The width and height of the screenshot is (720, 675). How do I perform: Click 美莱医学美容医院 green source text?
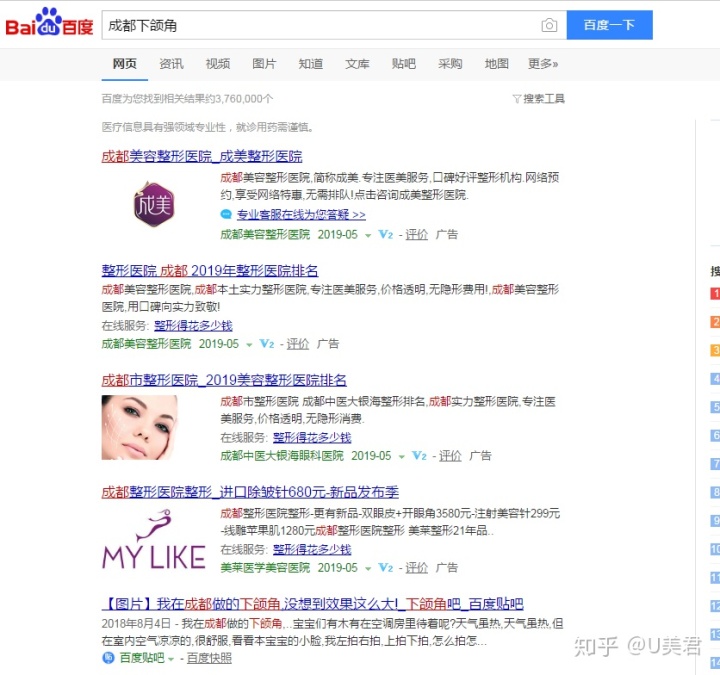tap(265, 568)
